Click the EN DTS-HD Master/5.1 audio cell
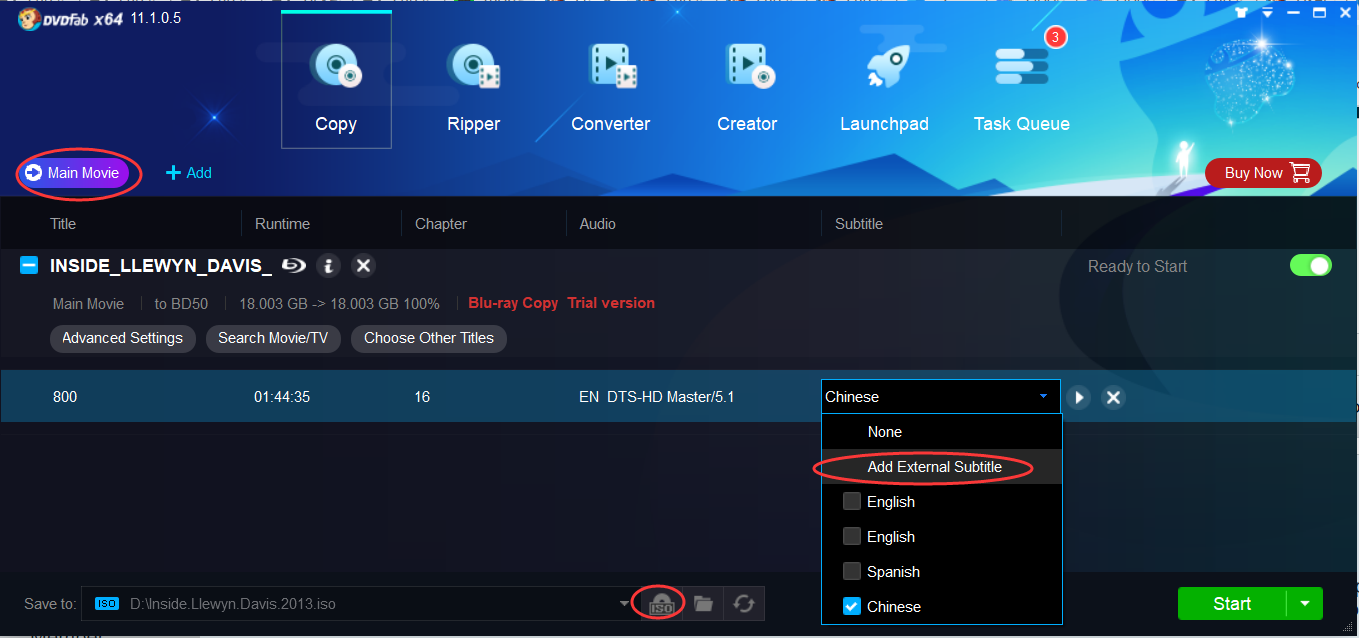1359x638 pixels. pos(657,397)
